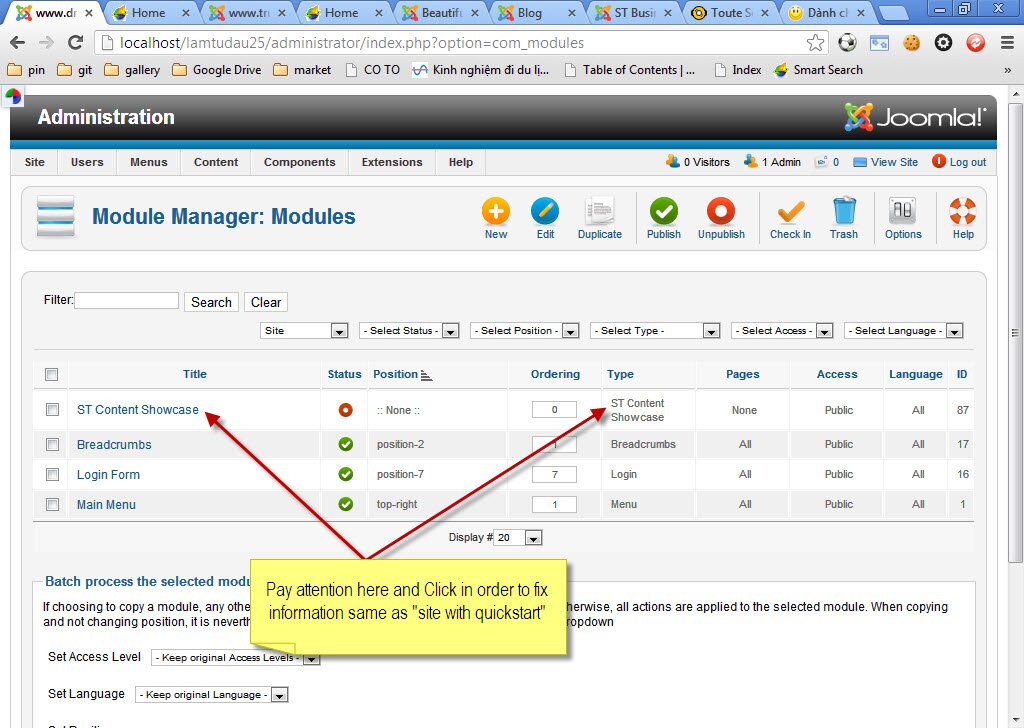Image resolution: width=1024 pixels, height=728 pixels.
Task: Change Display number using the 20 selector
Action: click(x=518, y=537)
